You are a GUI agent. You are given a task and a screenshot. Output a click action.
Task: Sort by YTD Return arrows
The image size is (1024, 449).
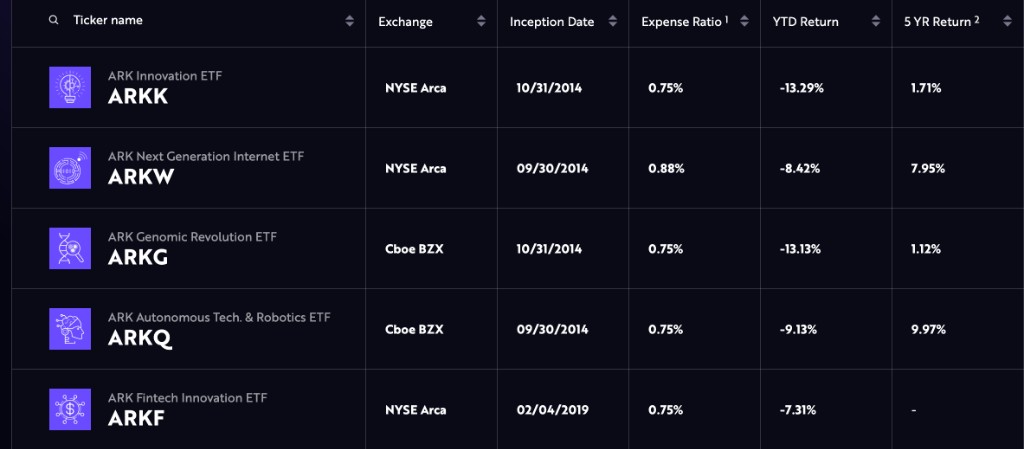[875, 21]
